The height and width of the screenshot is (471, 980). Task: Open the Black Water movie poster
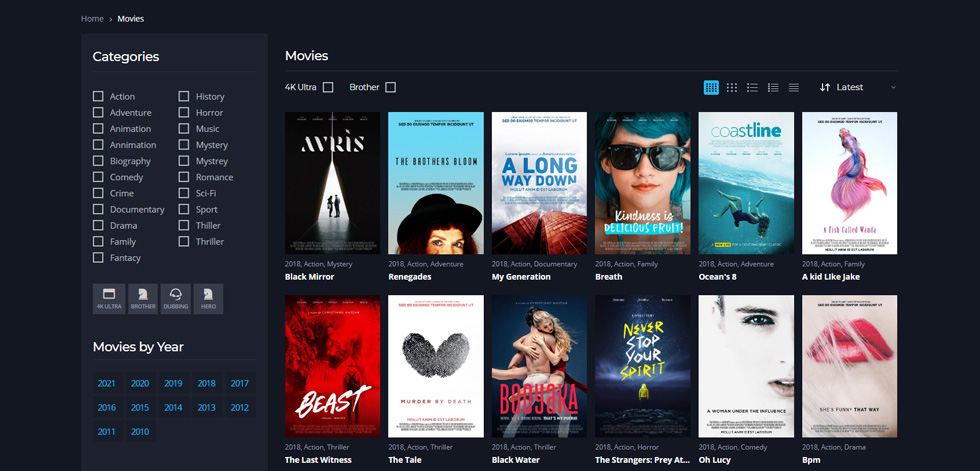539,366
